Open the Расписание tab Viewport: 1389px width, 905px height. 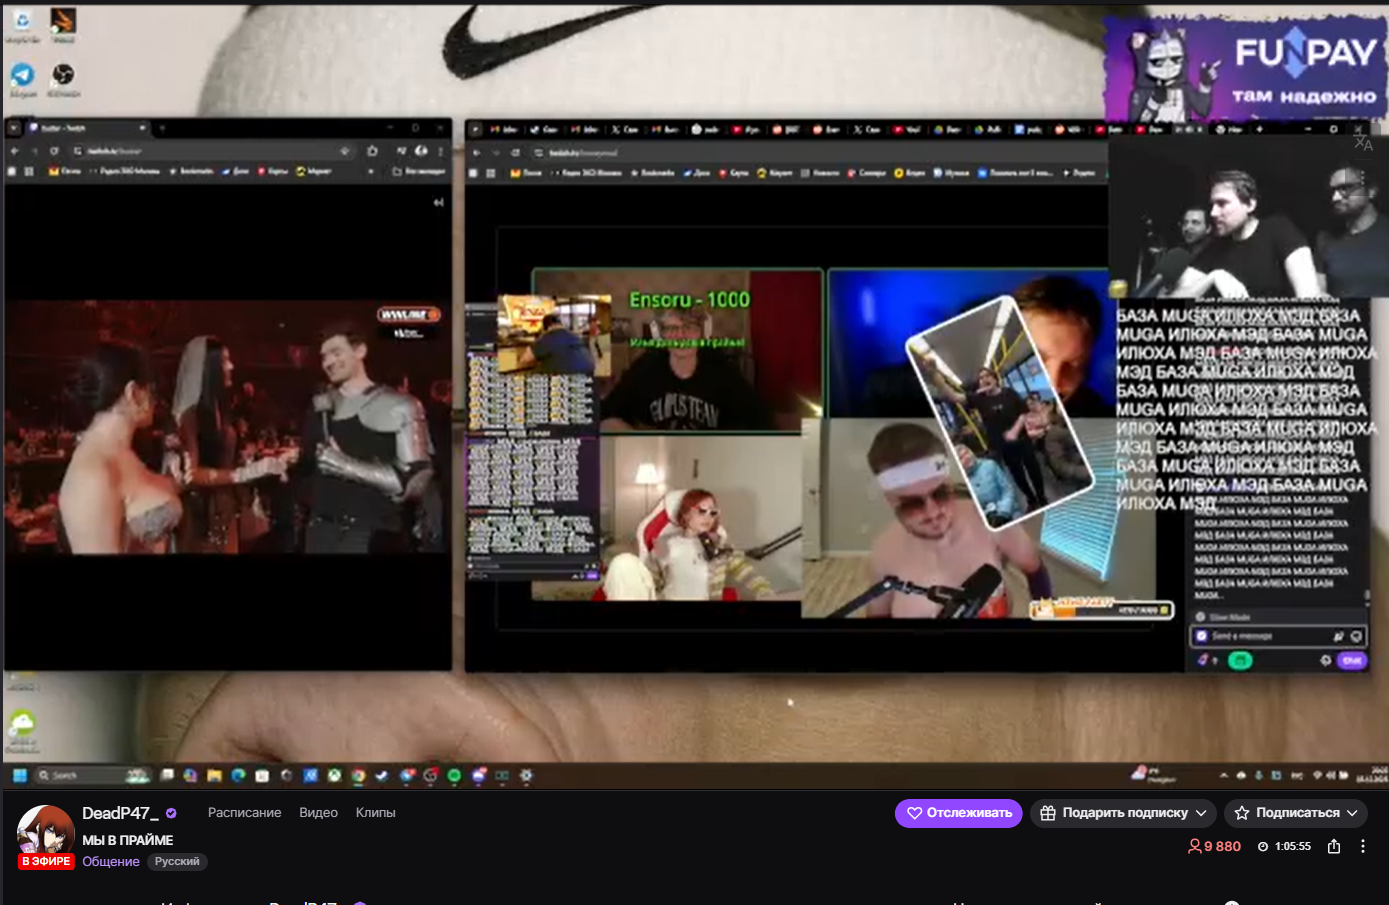pos(244,813)
